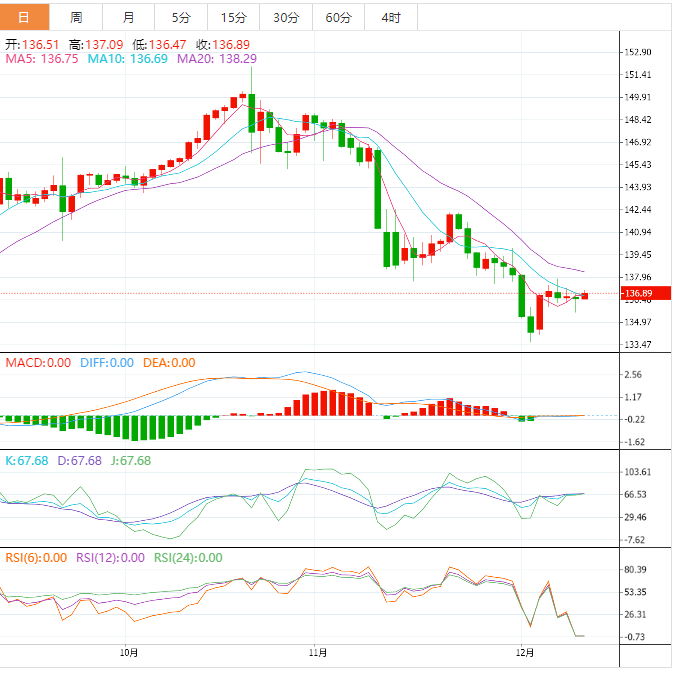
Task: Click the red 136.89 current price tag
Action: tap(637, 294)
